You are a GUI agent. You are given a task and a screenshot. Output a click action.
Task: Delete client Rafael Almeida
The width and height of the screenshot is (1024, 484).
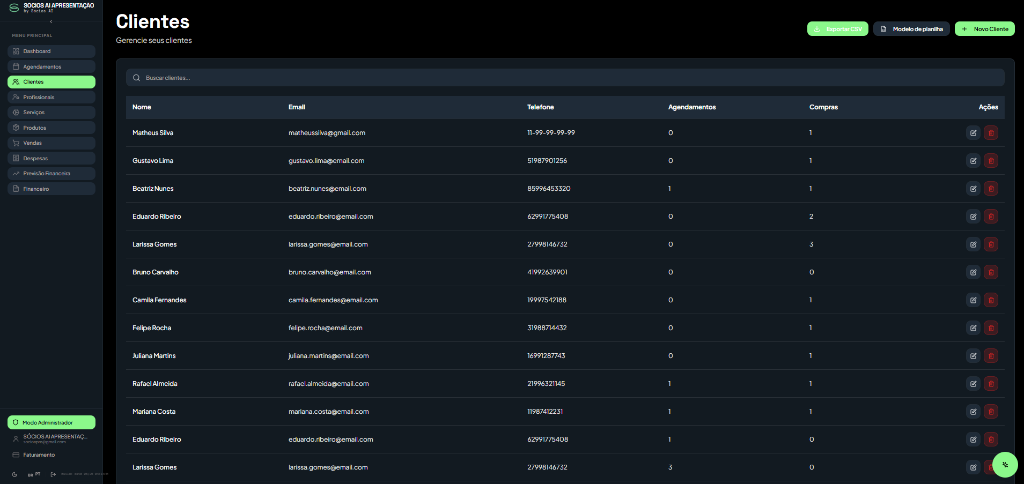click(991, 384)
